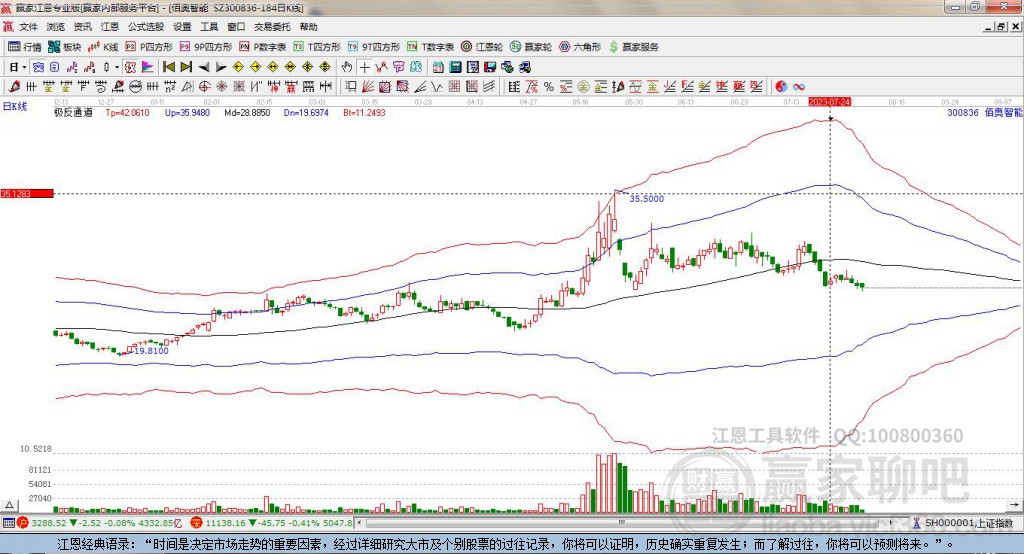Open 赢家服务 with the dollar icon
Image resolution: width=1024 pixels, height=554 pixels.
[x=633, y=47]
